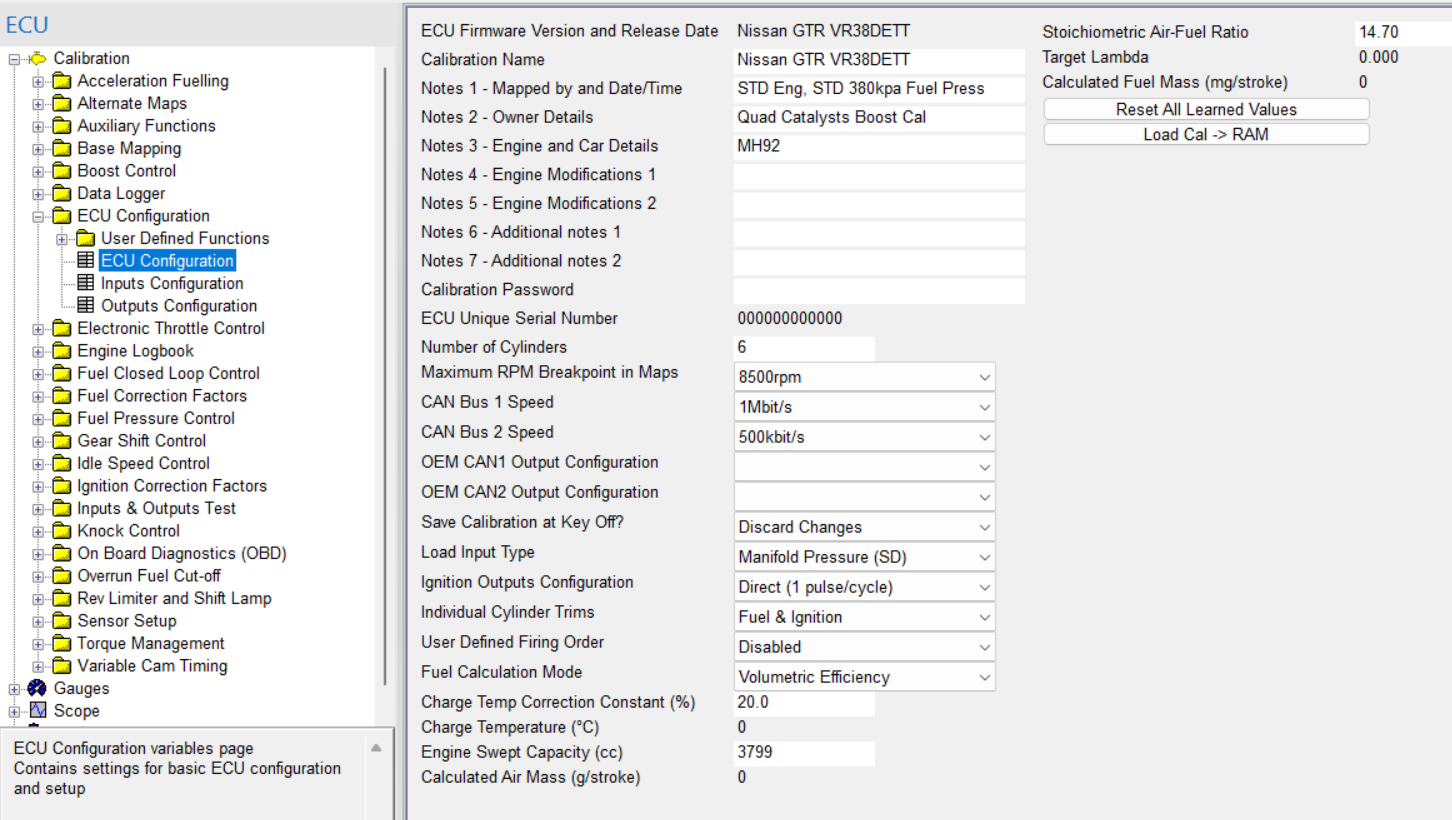Click the Notes 2 Owner Details field
The image size is (1452, 820).
tap(879, 118)
